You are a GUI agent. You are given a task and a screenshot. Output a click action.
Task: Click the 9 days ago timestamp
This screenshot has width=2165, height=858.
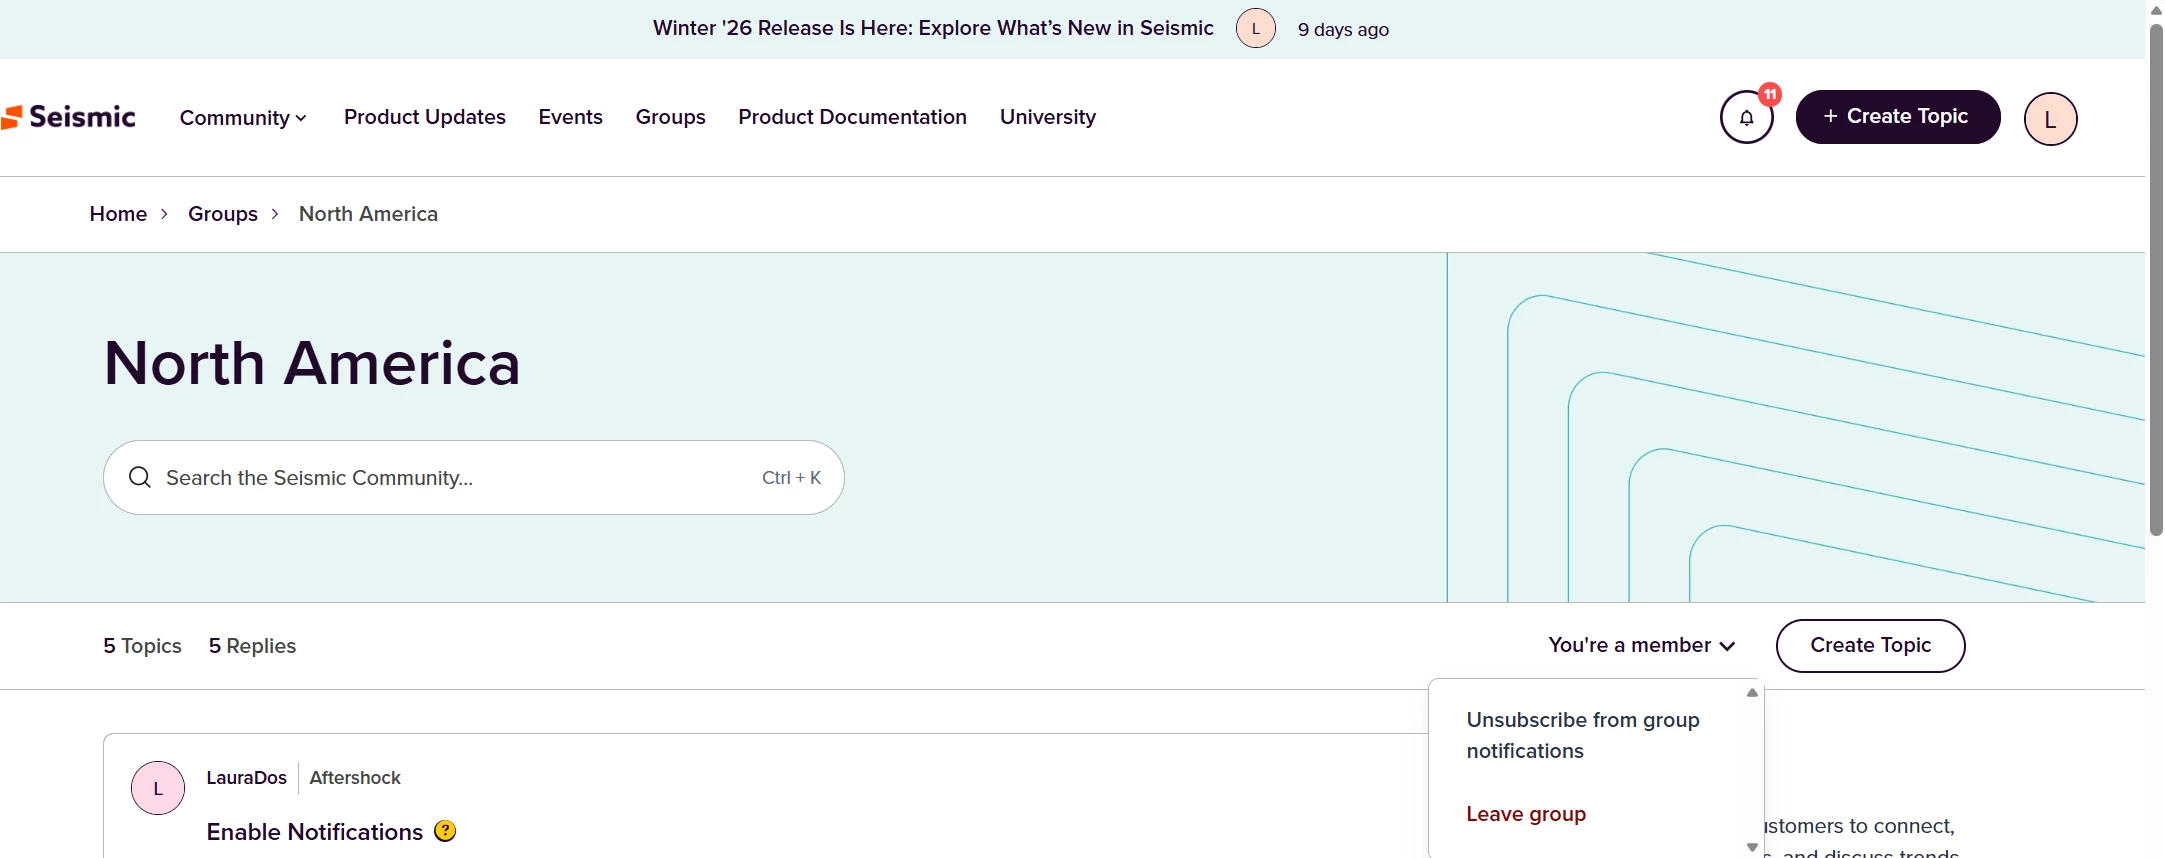1343,29
